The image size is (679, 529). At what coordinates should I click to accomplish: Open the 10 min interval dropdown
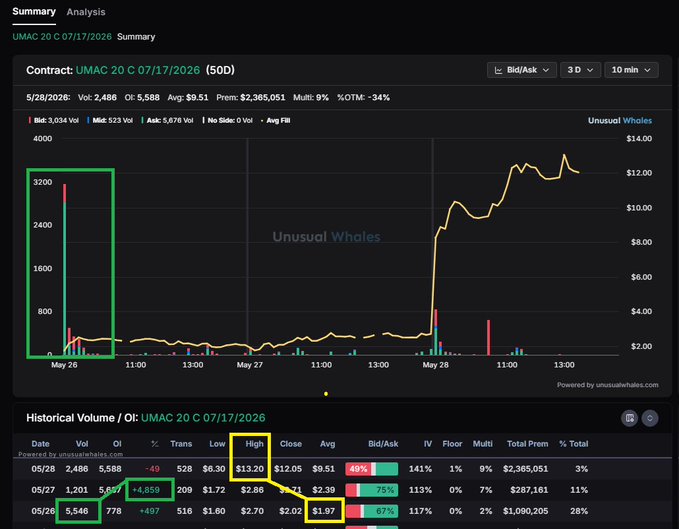point(631,70)
